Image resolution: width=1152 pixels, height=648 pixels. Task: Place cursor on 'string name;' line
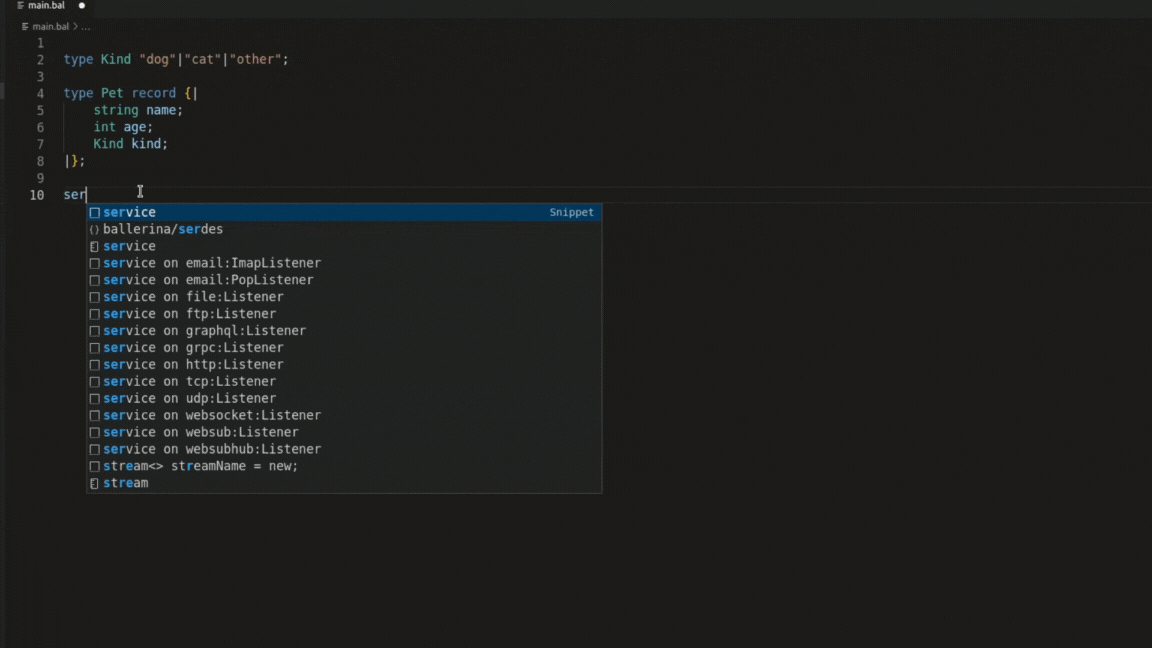pyautogui.click(x=137, y=110)
